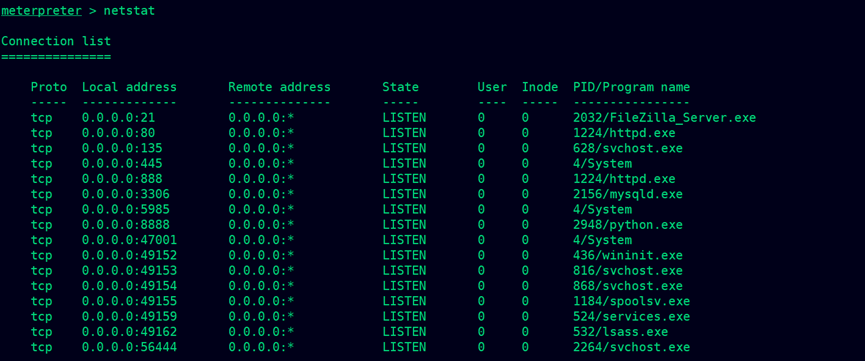Click 532/lsass.exe program entry
Screen dimensions: 865x361
[x=621, y=332]
